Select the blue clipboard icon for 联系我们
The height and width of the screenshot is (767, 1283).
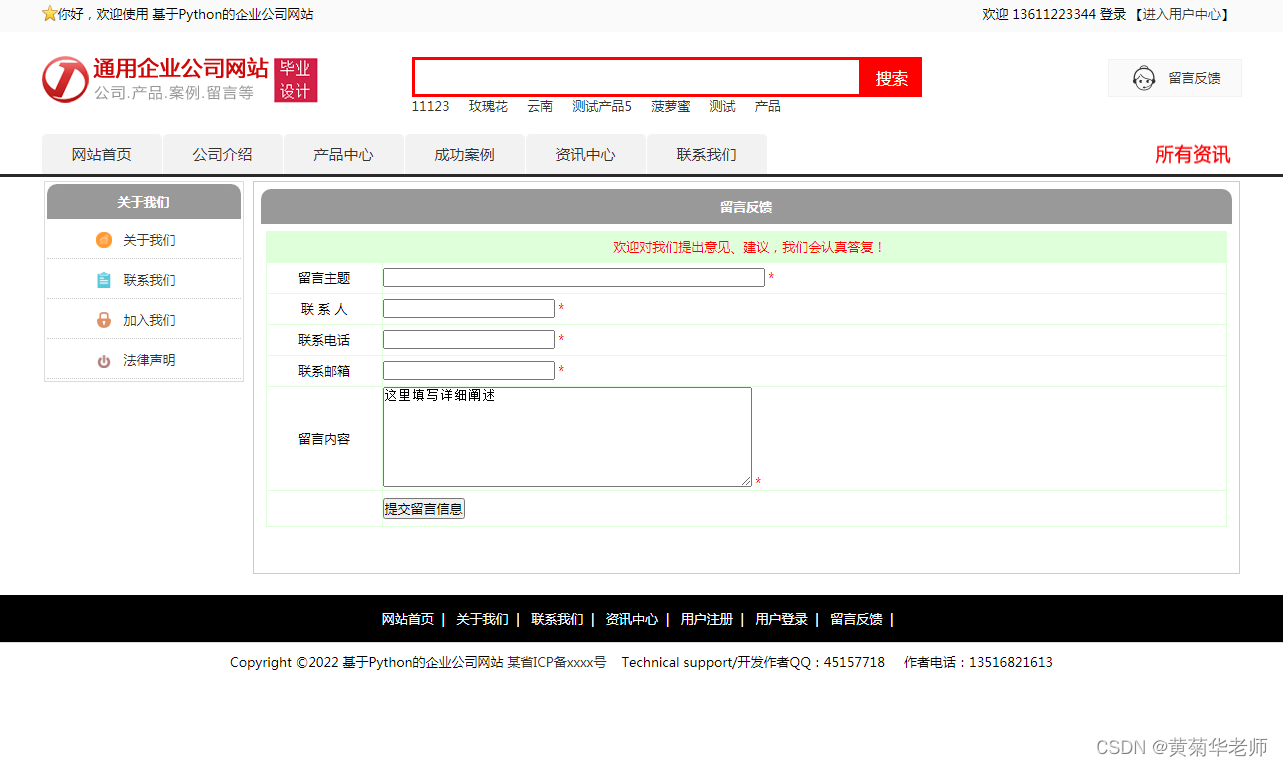pyautogui.click(x=104, y=280)
